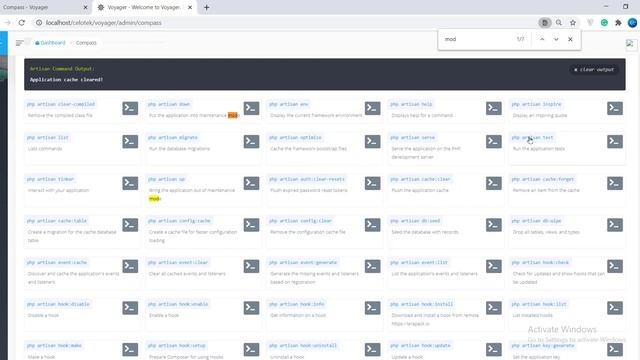Run the php artisan help terminal icon
Image resolution: width=640 pixels, height=360 pixels.
(x=494, y=108)
